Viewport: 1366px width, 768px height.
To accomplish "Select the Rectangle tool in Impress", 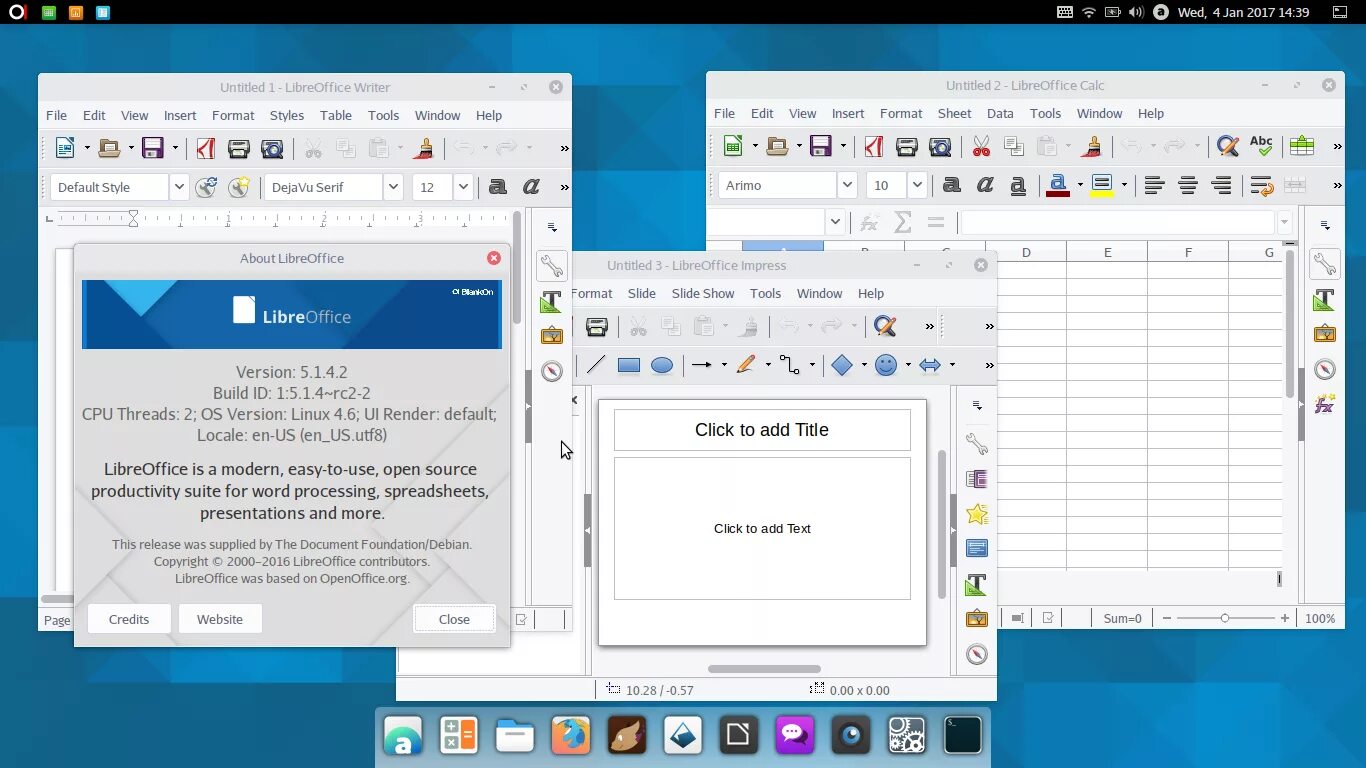I will tap(629, 365).
